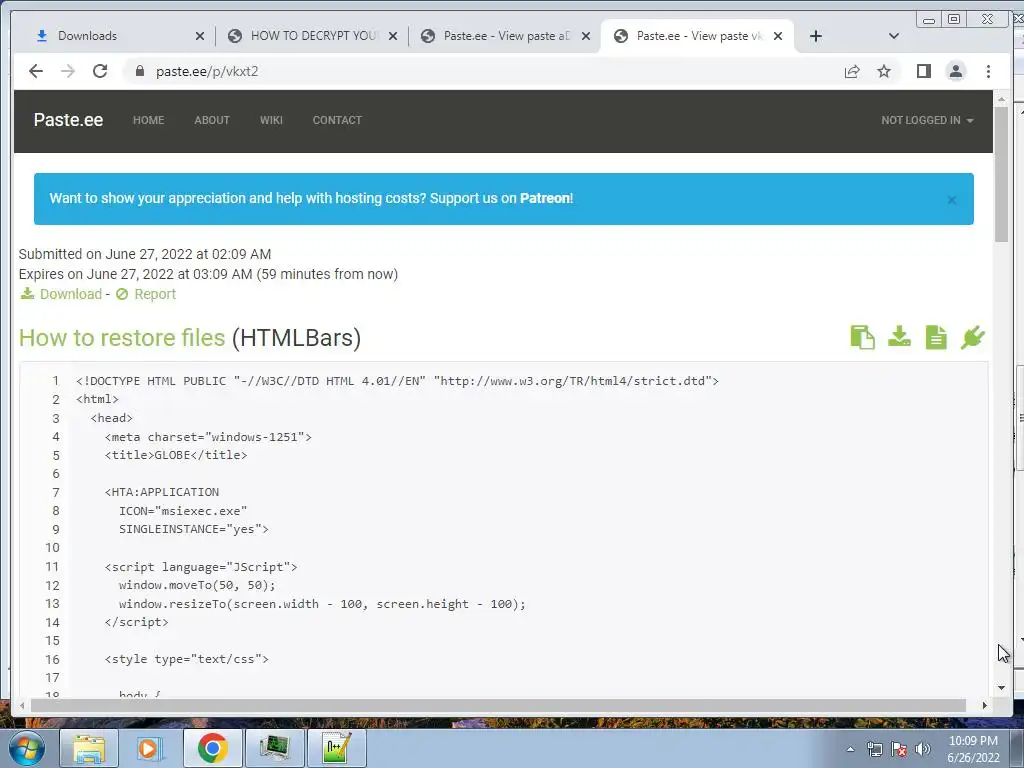
Task: Copy paste contents with the clipboard icon
Action: [x=863, y=338]
